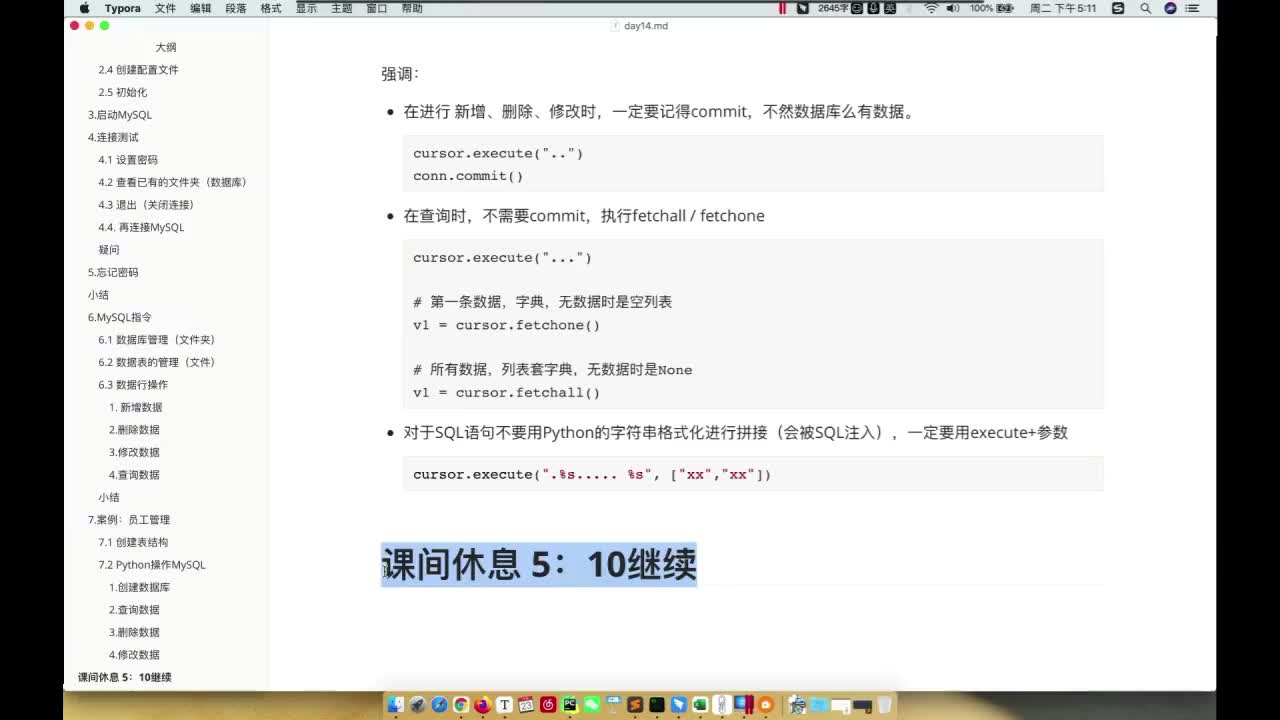Jump to 5.忘记密码 in outline
This screenshot has height=720, width=1280.
click(113, 272)
